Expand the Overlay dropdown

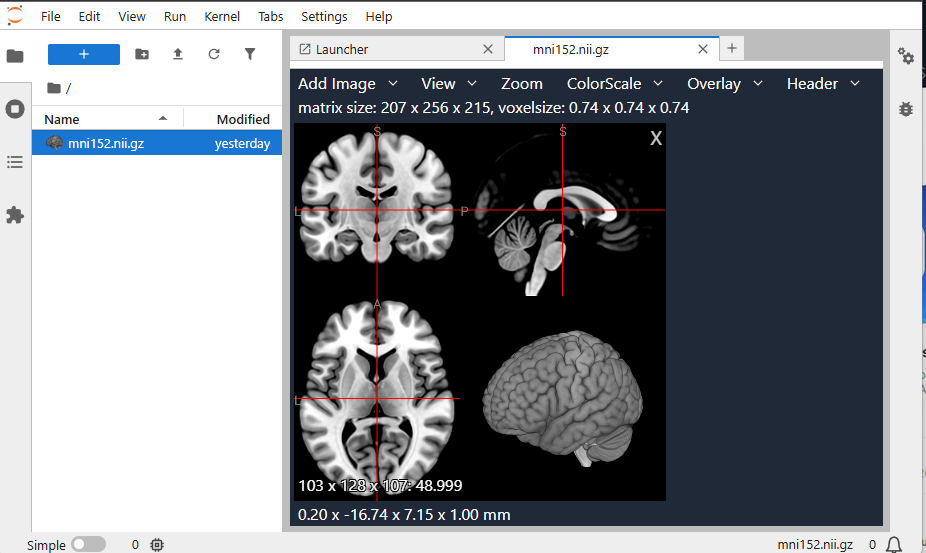coord(725,84)
